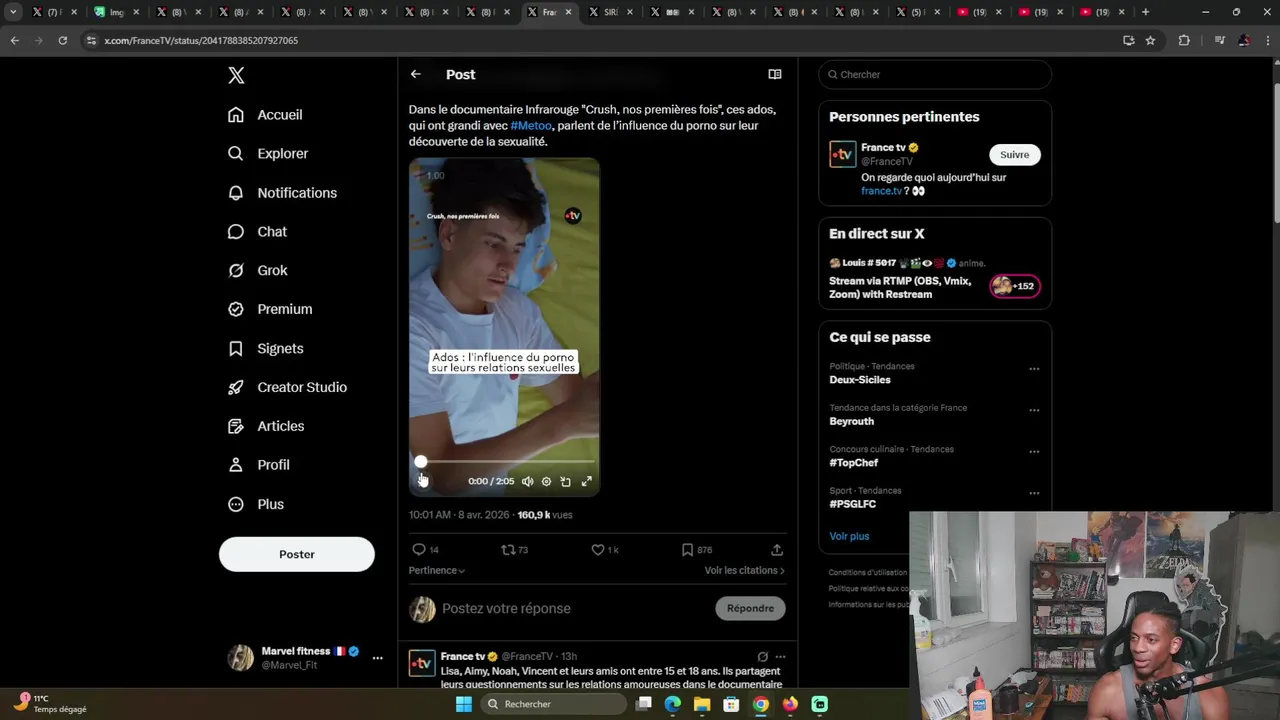Image resolution: width=1280 pixels, height=720 pixels.
Task: Open options for Beyrouth trend
Action: click(x=1034, y=410)
